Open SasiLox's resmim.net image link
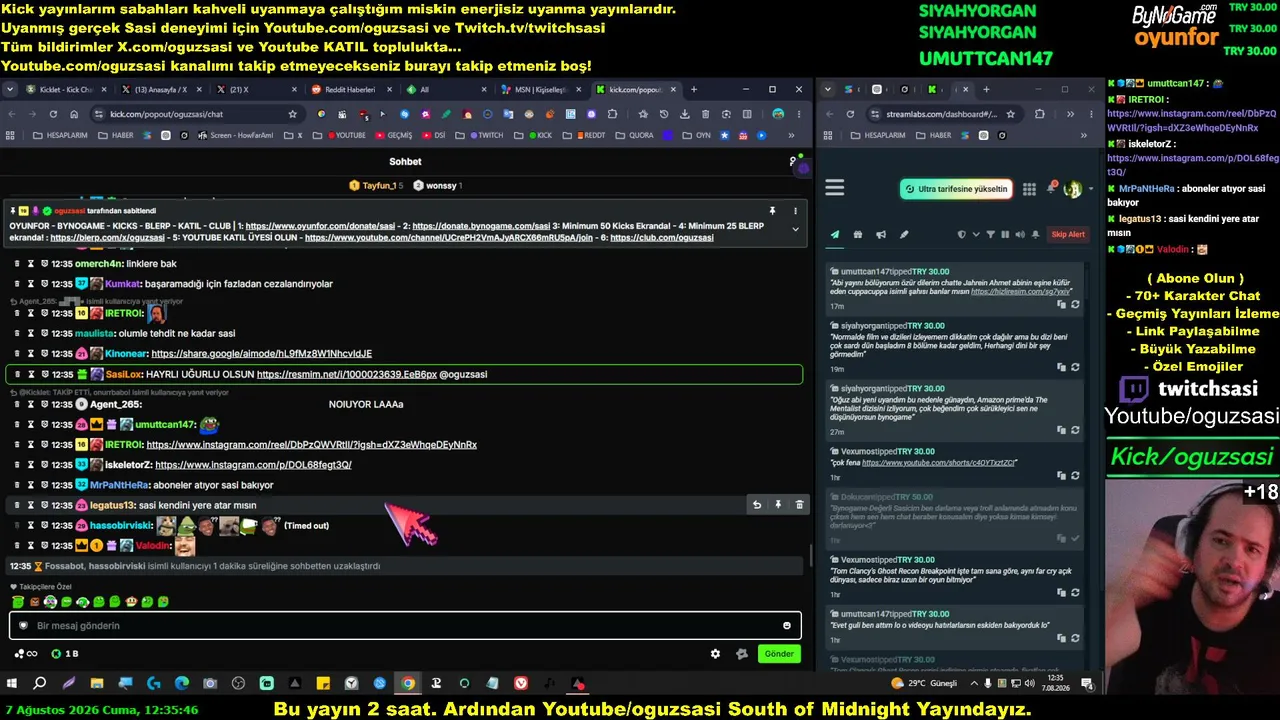Image resolution: width=1280 pixels, height=720 pixels. [x=347, y=374]
